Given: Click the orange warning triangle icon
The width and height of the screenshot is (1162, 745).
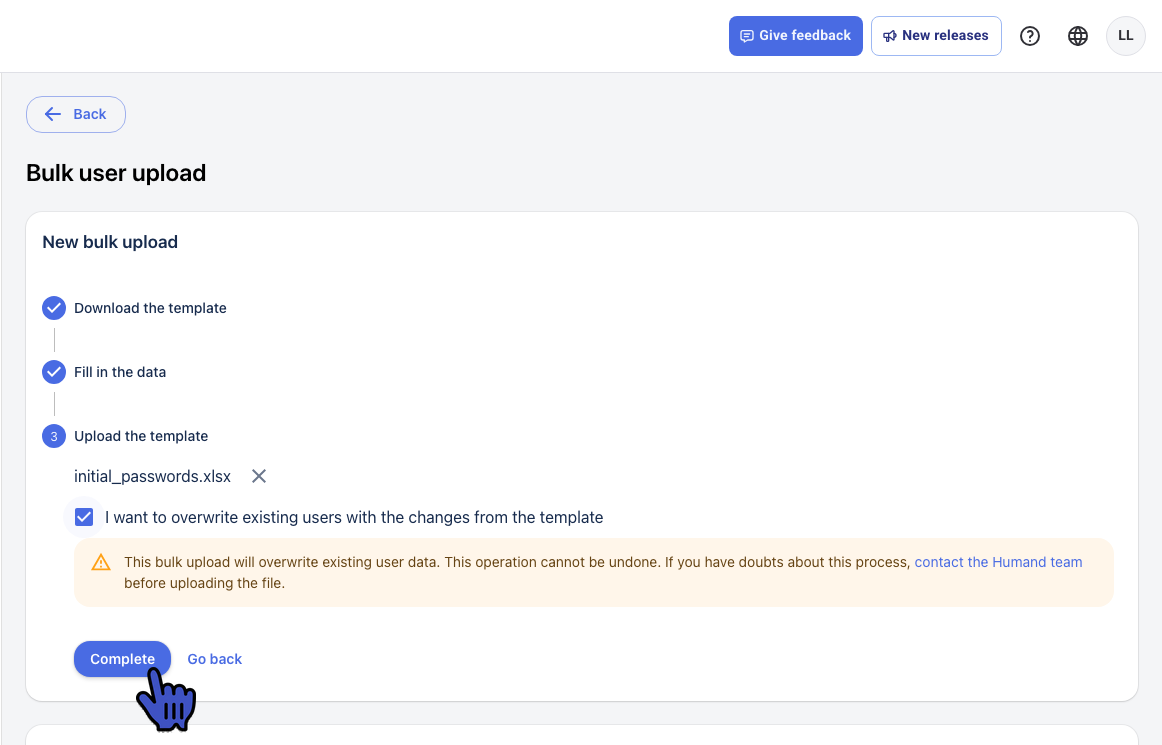Looking at the screenshot, I should click(x=101, y=563).
